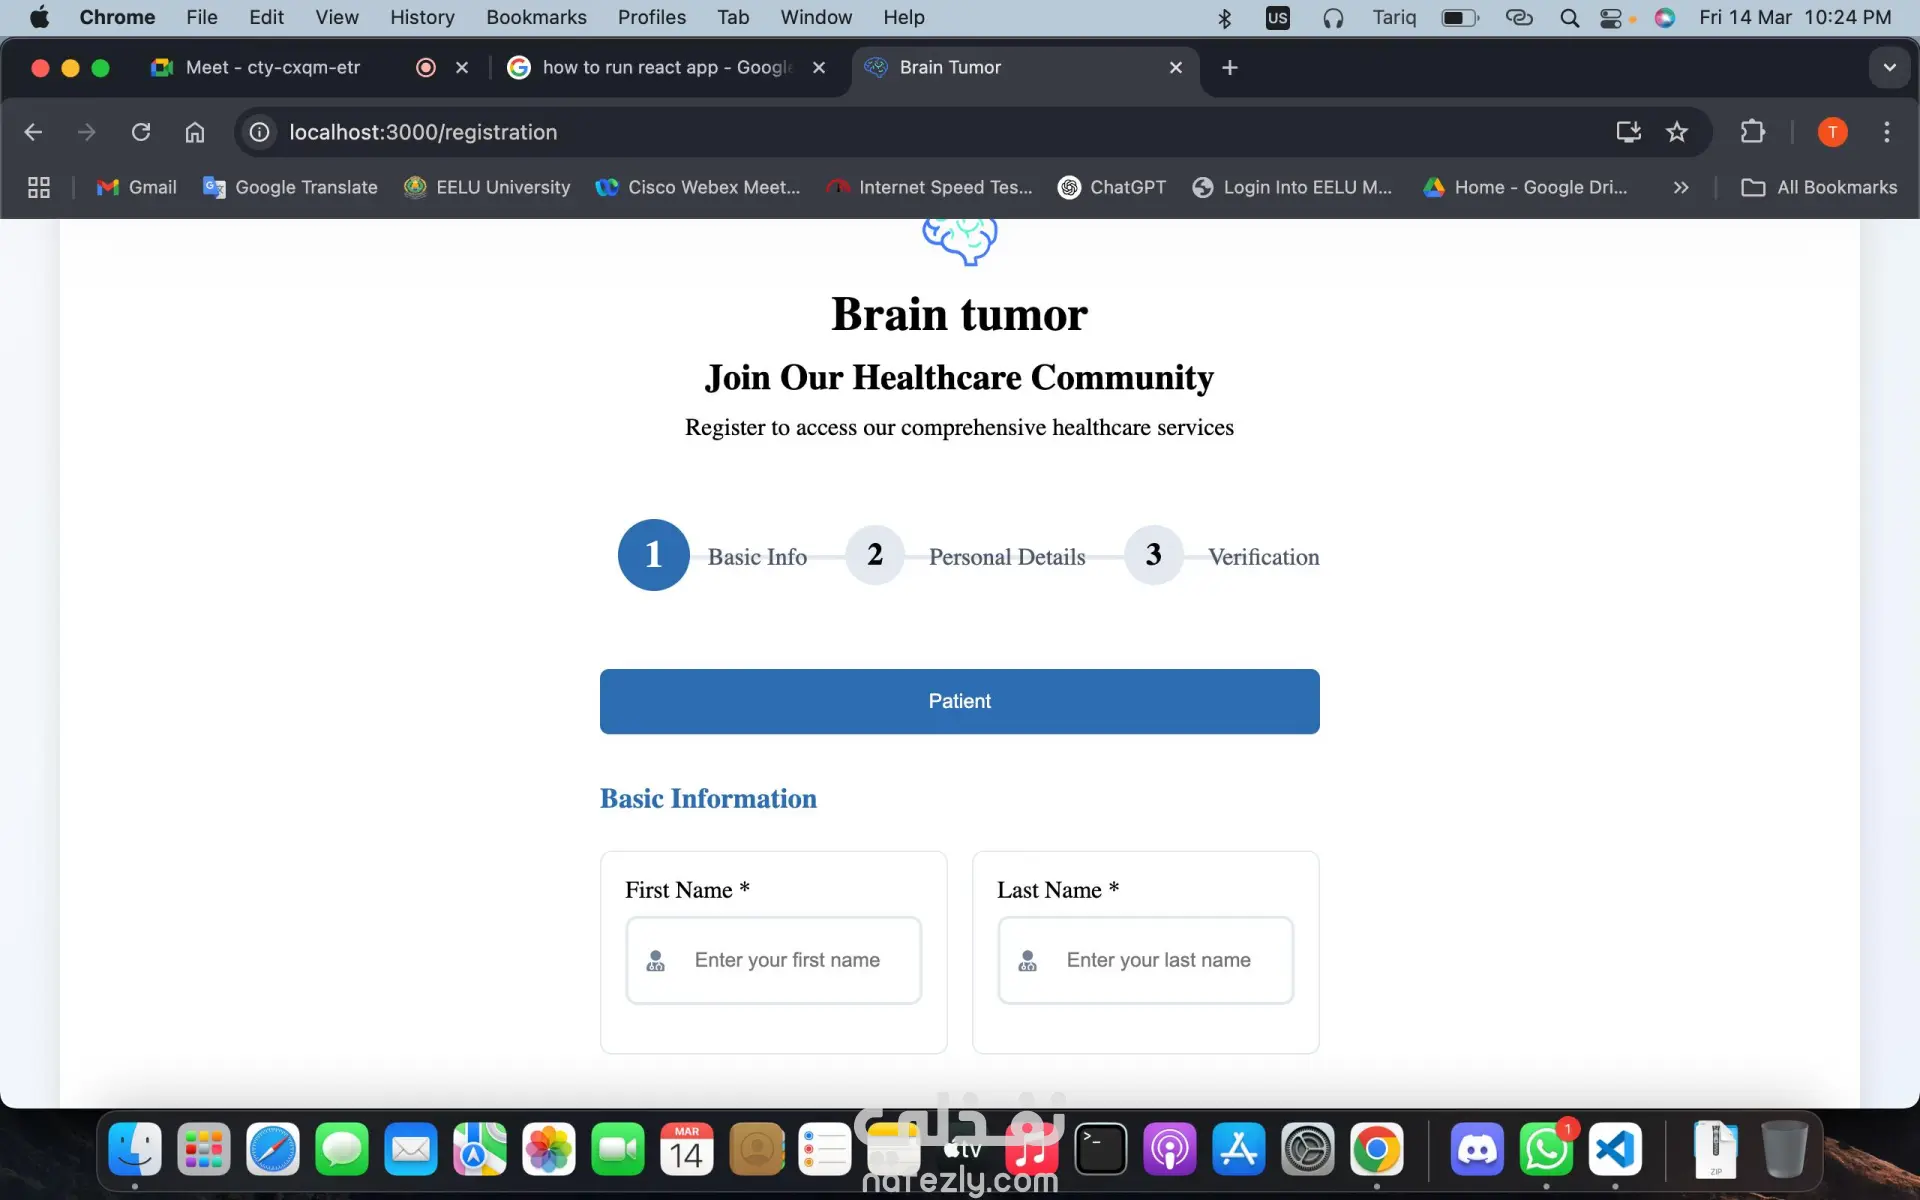Click the browser reload page icon
1920x1200 pixels.
141,132
